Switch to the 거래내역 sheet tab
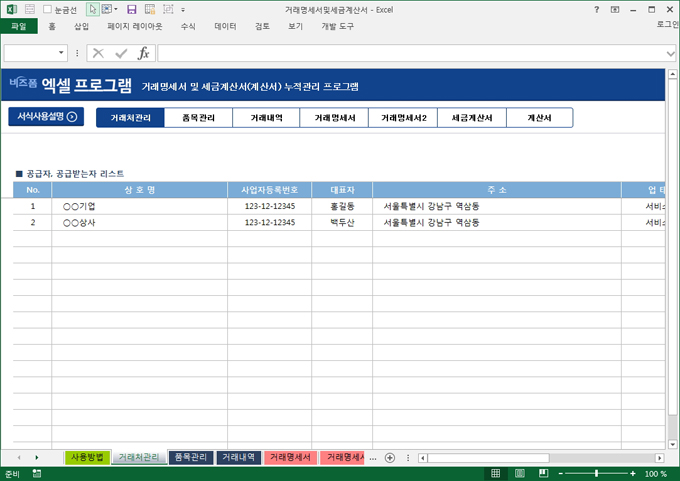 (x=239, y=457)
